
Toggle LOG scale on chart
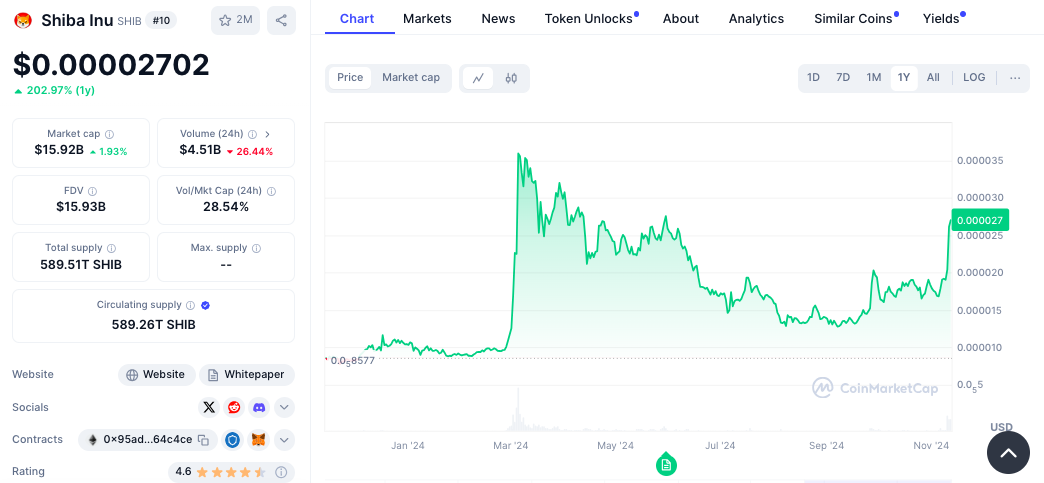[974, 77]
